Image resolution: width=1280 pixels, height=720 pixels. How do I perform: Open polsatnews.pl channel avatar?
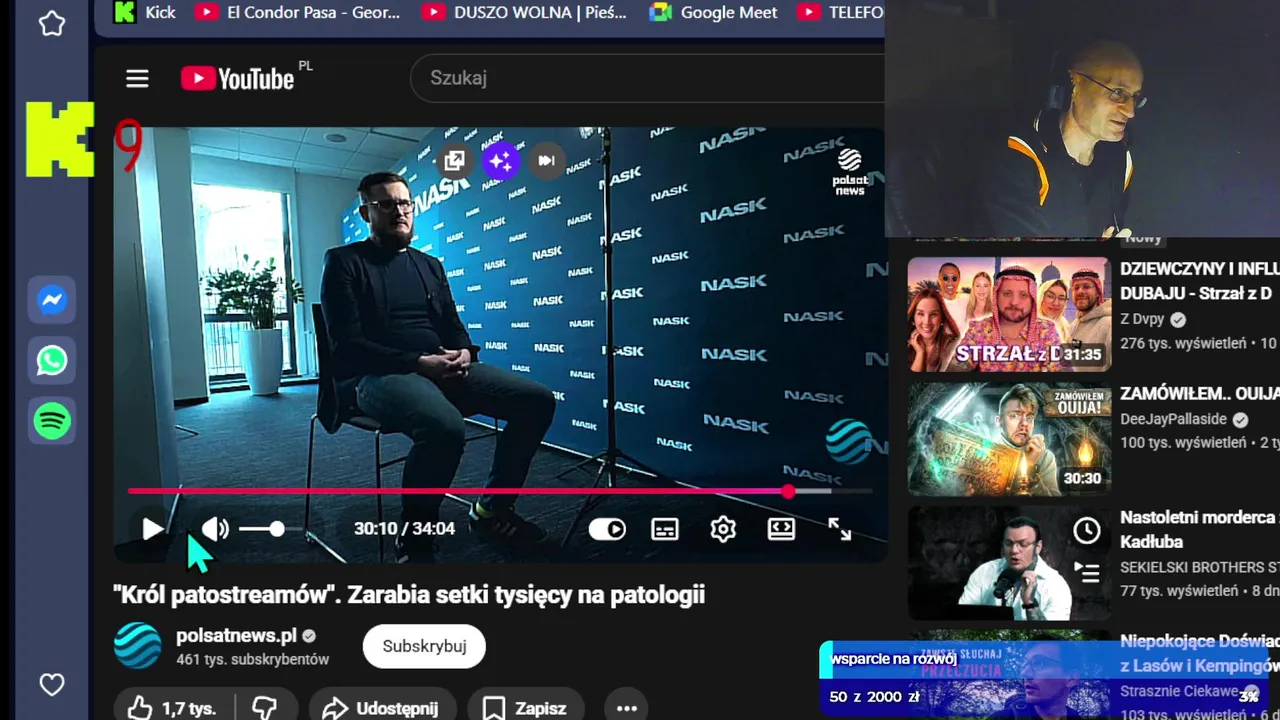[137, 646]
